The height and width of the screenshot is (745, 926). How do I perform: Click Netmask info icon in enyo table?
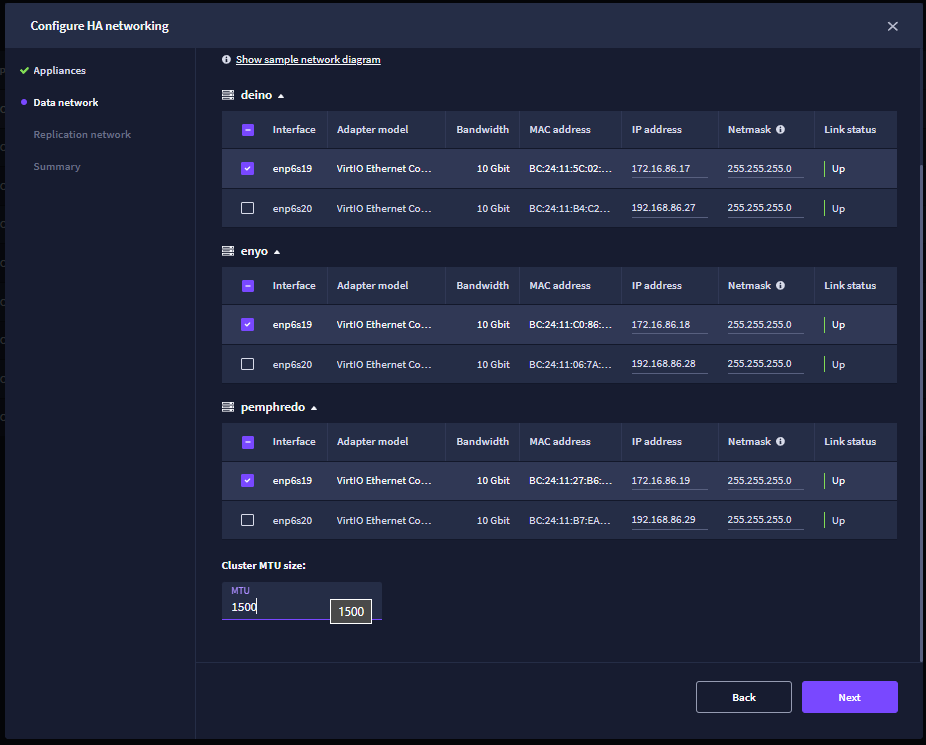780,285
